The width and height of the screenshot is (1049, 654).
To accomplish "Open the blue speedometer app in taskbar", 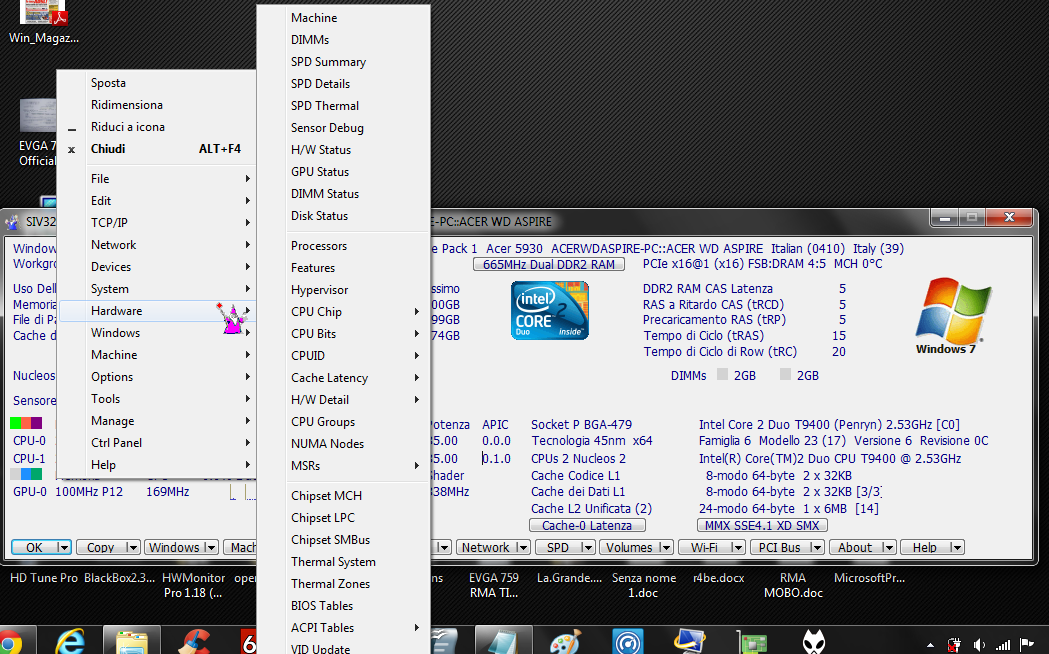I will [x=628, y=642].
